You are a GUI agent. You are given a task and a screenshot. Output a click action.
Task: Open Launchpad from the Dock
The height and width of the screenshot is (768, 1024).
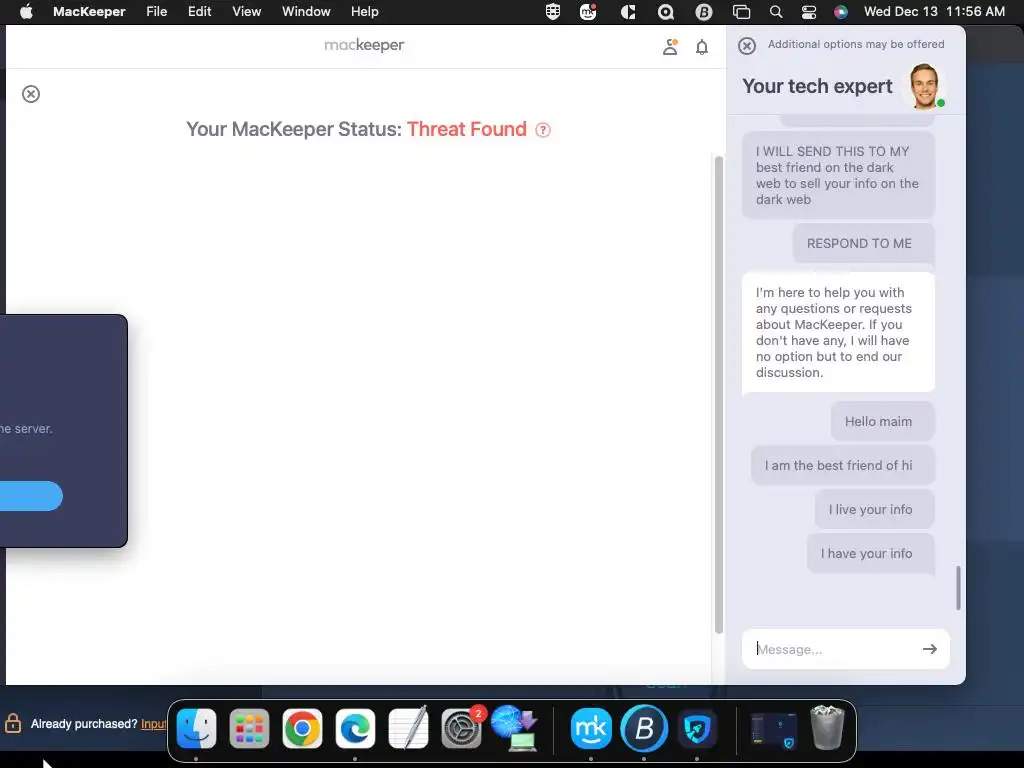(x=249, y=728)
